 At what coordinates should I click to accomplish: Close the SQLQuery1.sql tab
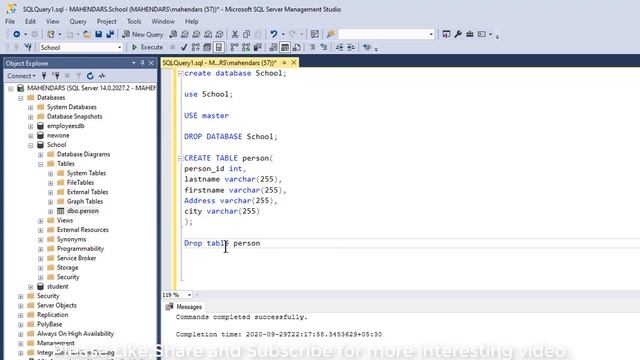[293, 63]
